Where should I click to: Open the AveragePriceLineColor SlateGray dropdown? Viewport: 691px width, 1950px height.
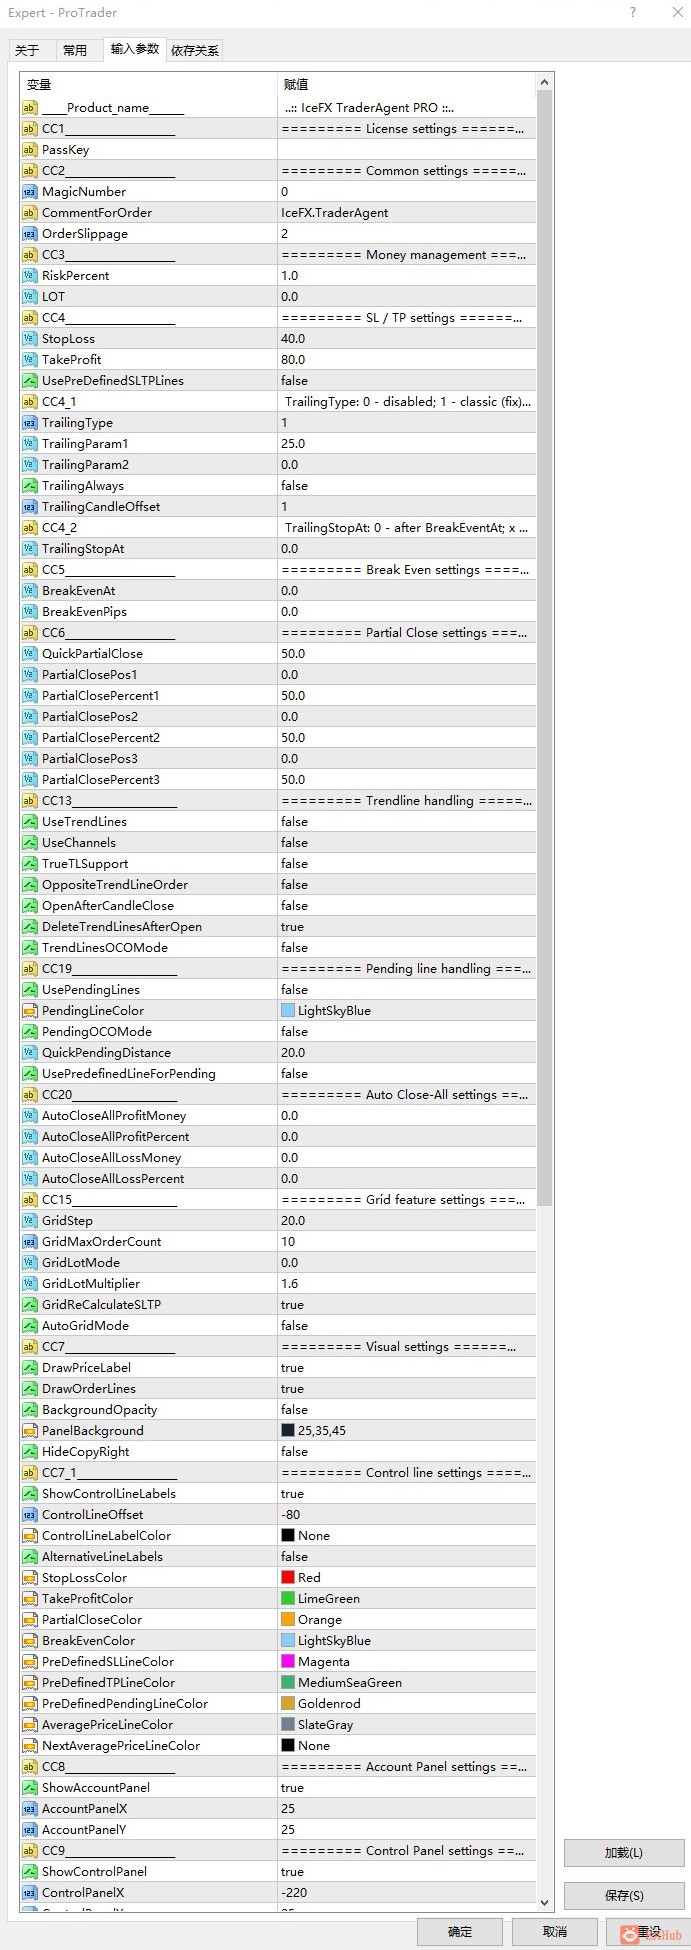(407, 1725)
